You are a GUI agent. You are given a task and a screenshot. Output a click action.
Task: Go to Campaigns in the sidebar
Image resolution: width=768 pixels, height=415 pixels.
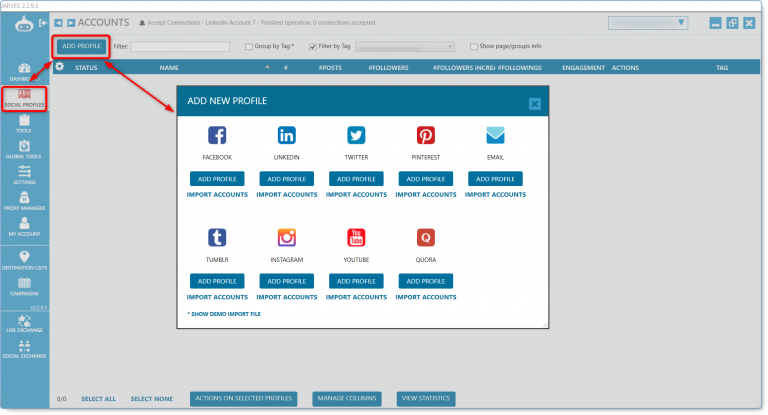pyautogui.click(x=23, y=286)
